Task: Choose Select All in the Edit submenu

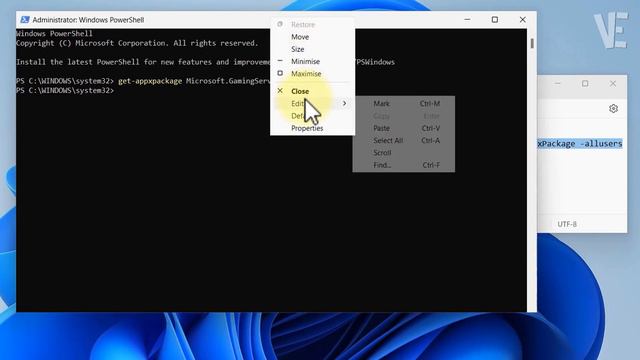Action: click(x=404, y=140)
